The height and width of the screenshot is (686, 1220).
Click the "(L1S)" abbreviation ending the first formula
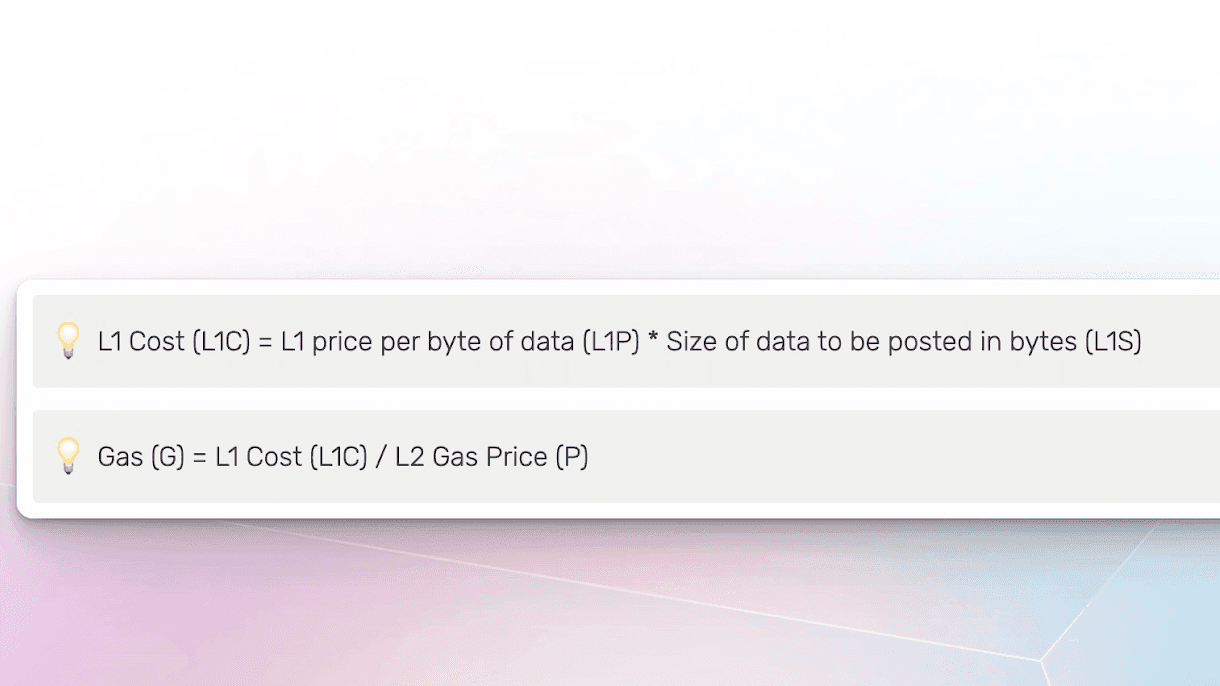(x=1113, y=342)
